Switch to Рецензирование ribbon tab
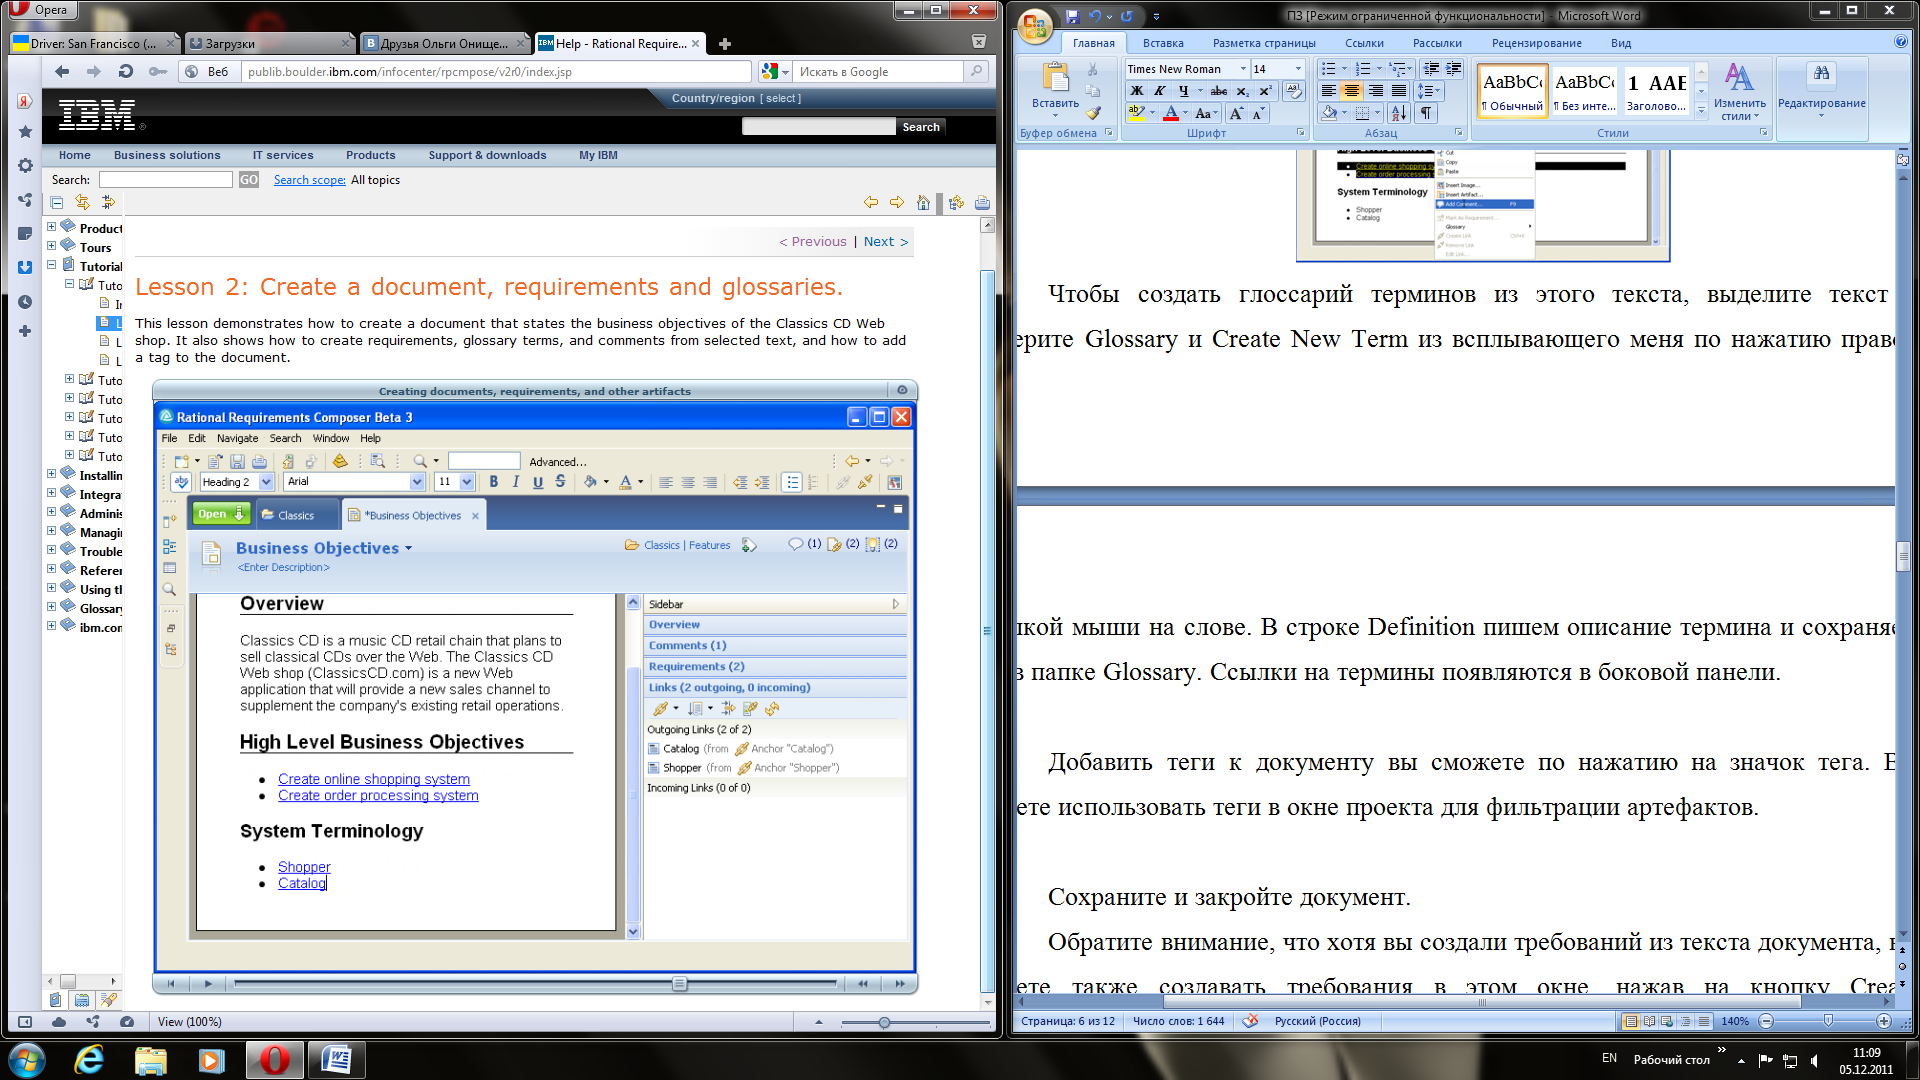 tap(1536, 43)
